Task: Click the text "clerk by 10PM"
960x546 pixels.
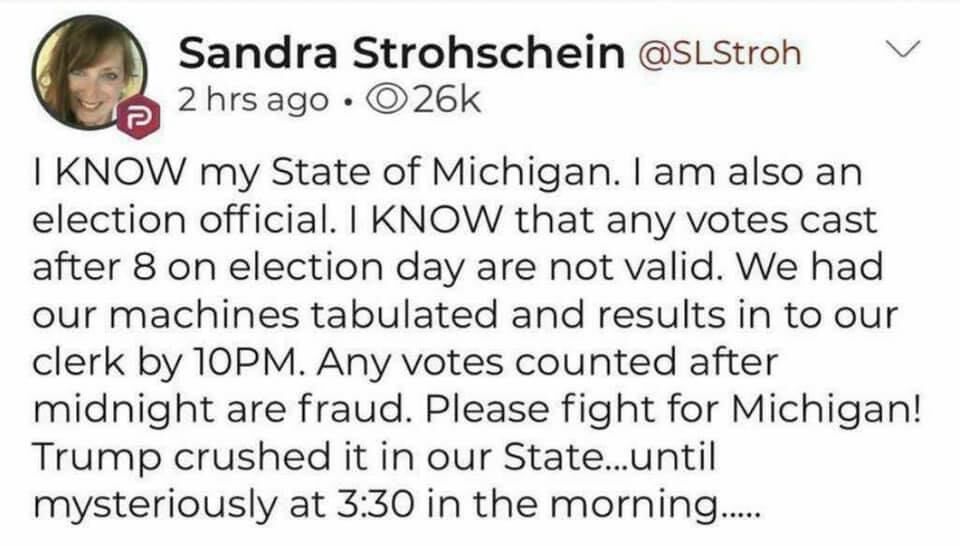Action: (171, 362)
